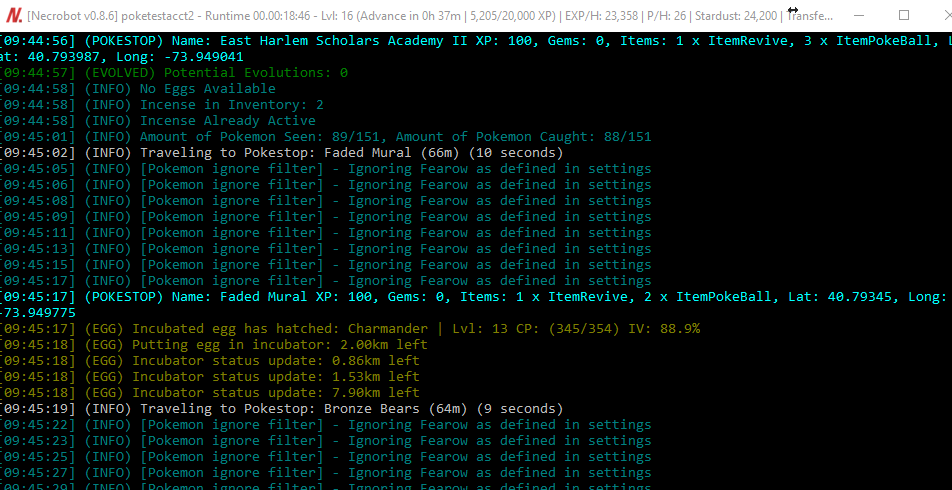Image resolution: width=952 pixels, height=490 pixels.
Task: Click the 09:45:27 Ignoring Fearow line
Action: (x=325, y=472)
